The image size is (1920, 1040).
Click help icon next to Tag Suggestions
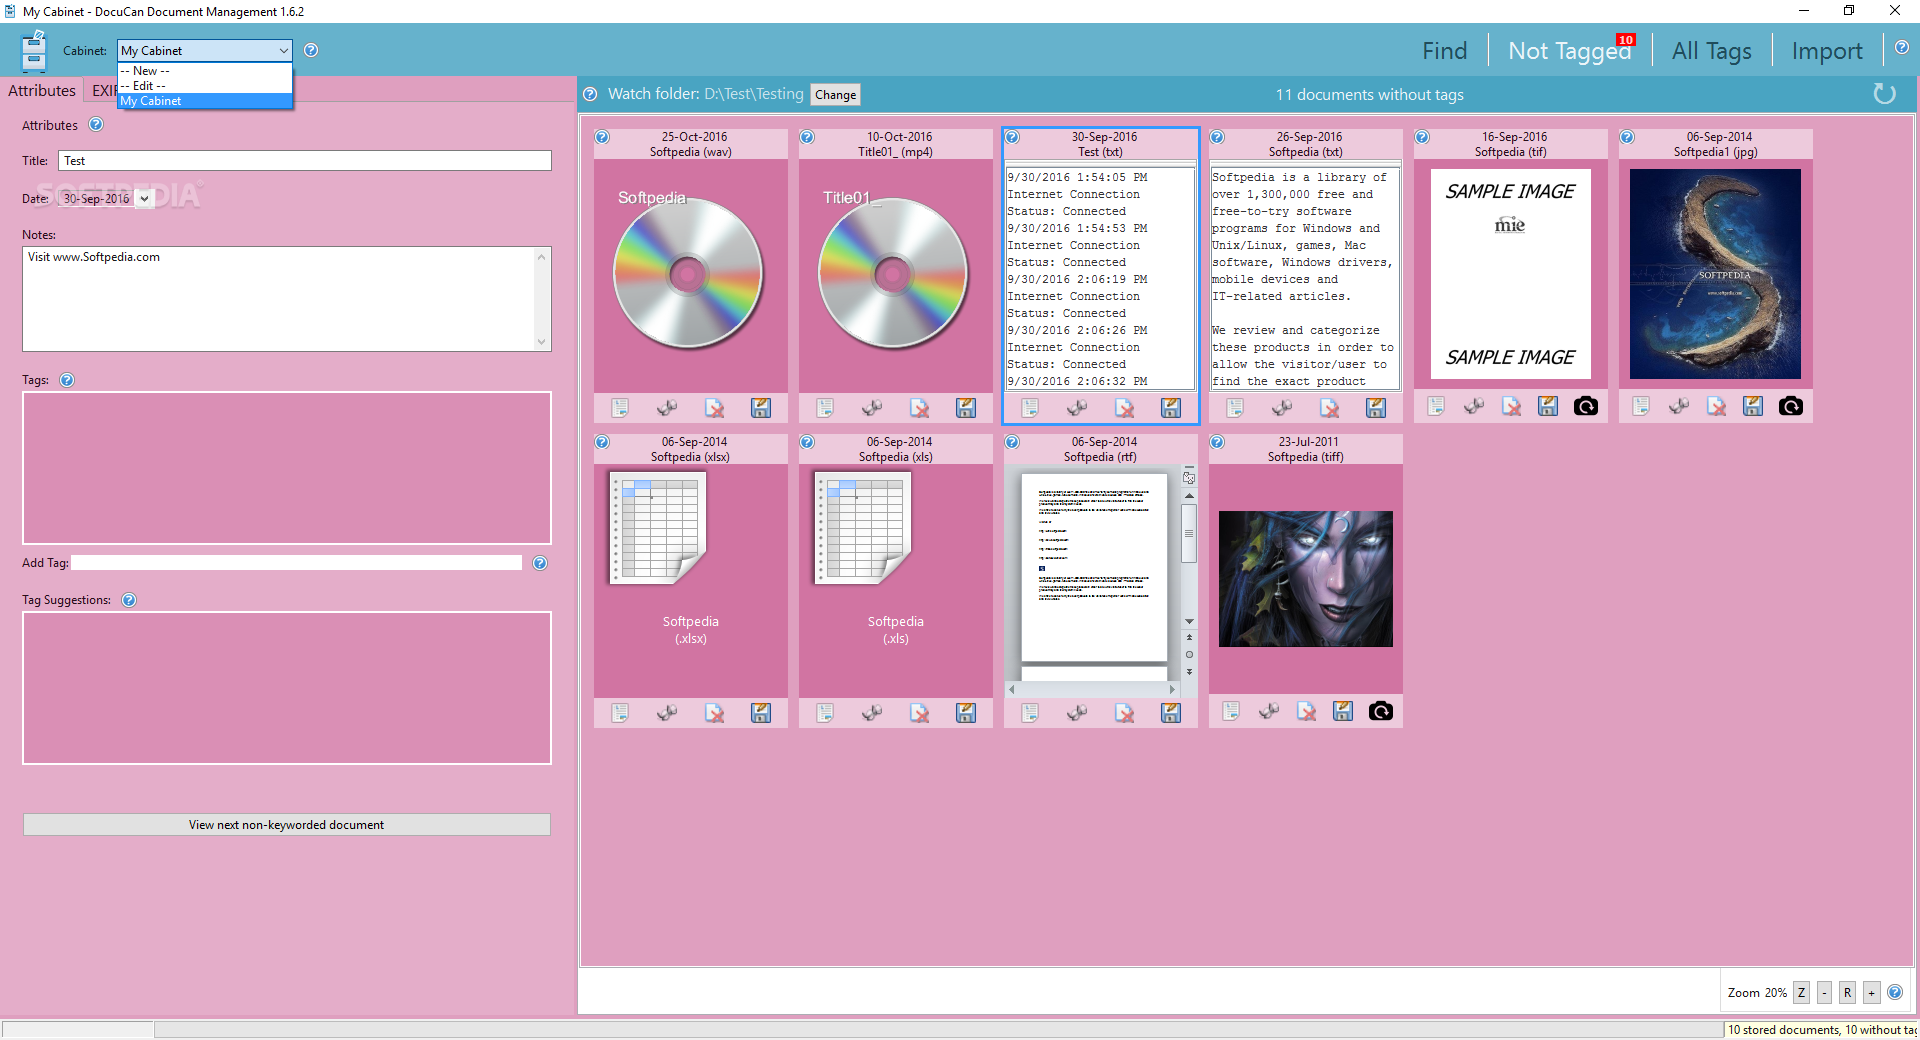click(129, 600)
